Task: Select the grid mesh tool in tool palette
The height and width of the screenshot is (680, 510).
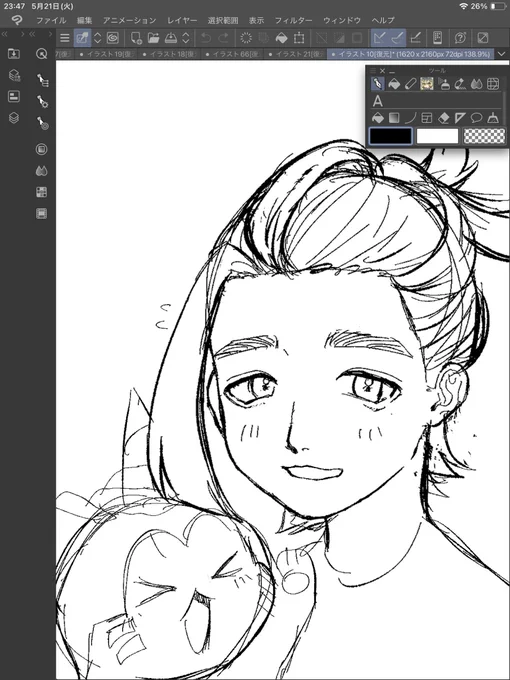Action: click(493, 84)
